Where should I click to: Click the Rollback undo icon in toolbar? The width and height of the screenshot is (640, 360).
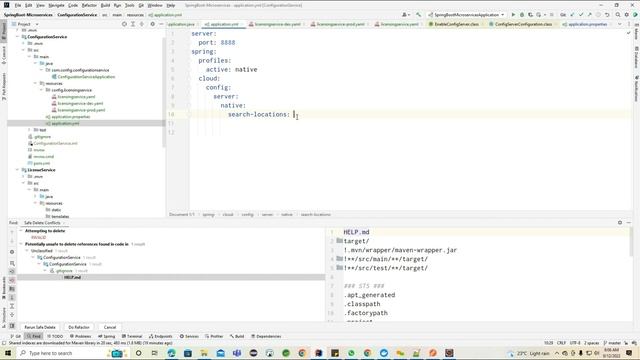click(607, 15)
